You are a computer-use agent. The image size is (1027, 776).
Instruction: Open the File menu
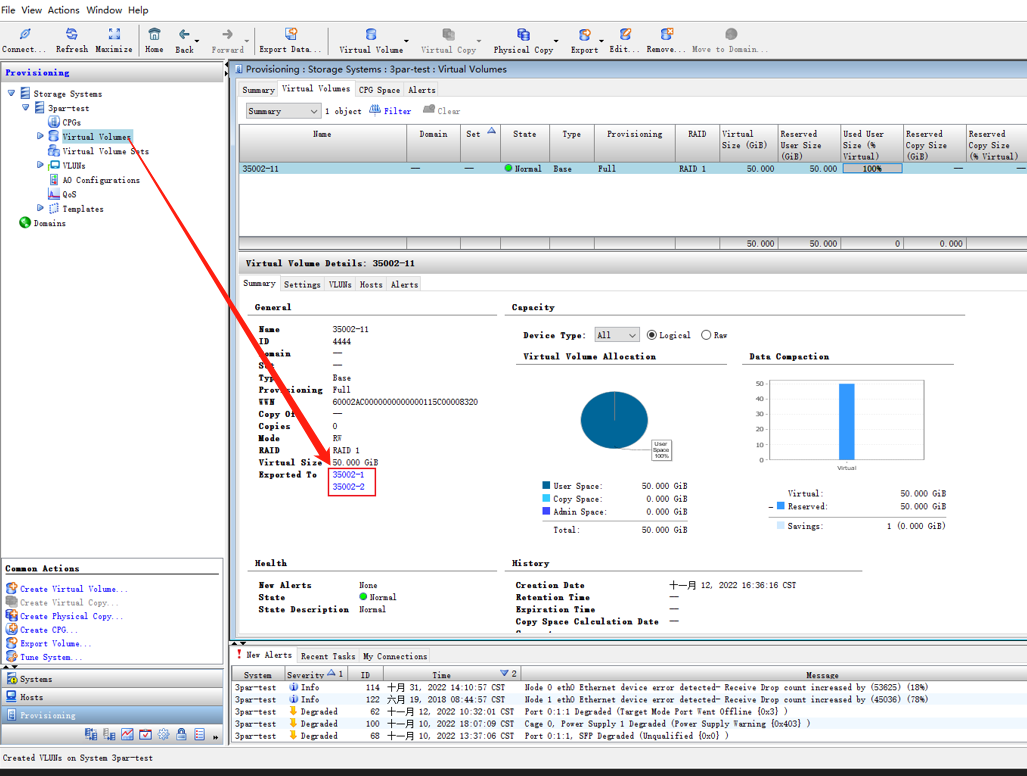coord(8,10)
